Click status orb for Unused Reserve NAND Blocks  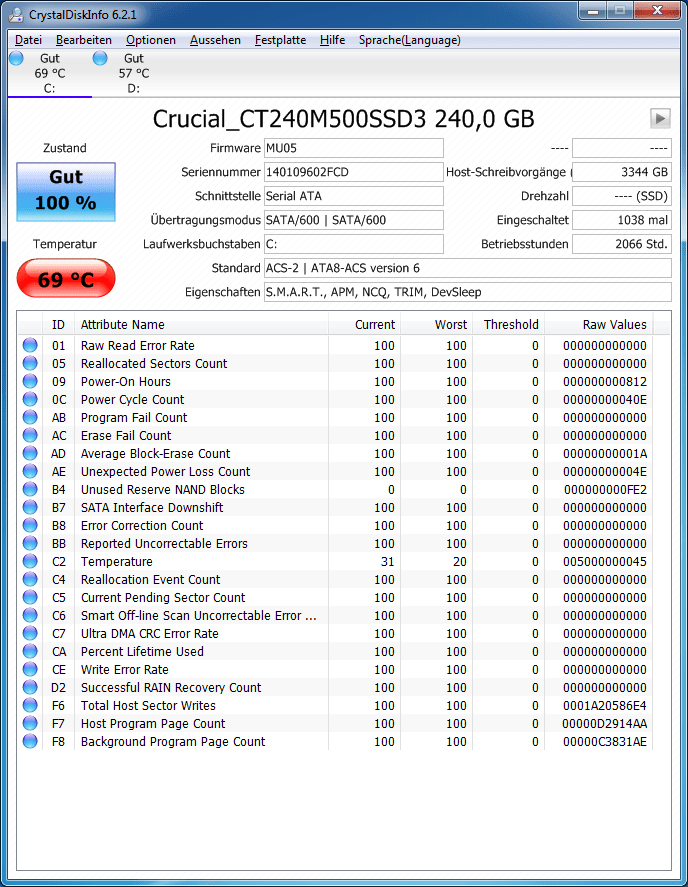click(30, 489)
